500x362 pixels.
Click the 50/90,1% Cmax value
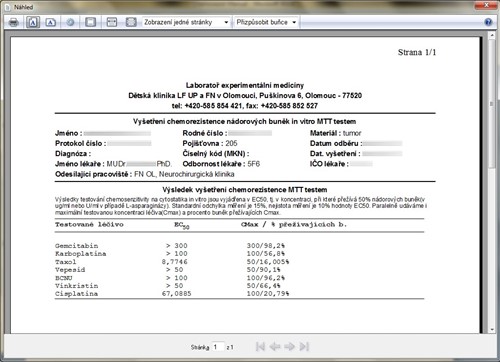click(x=264, y=270)
